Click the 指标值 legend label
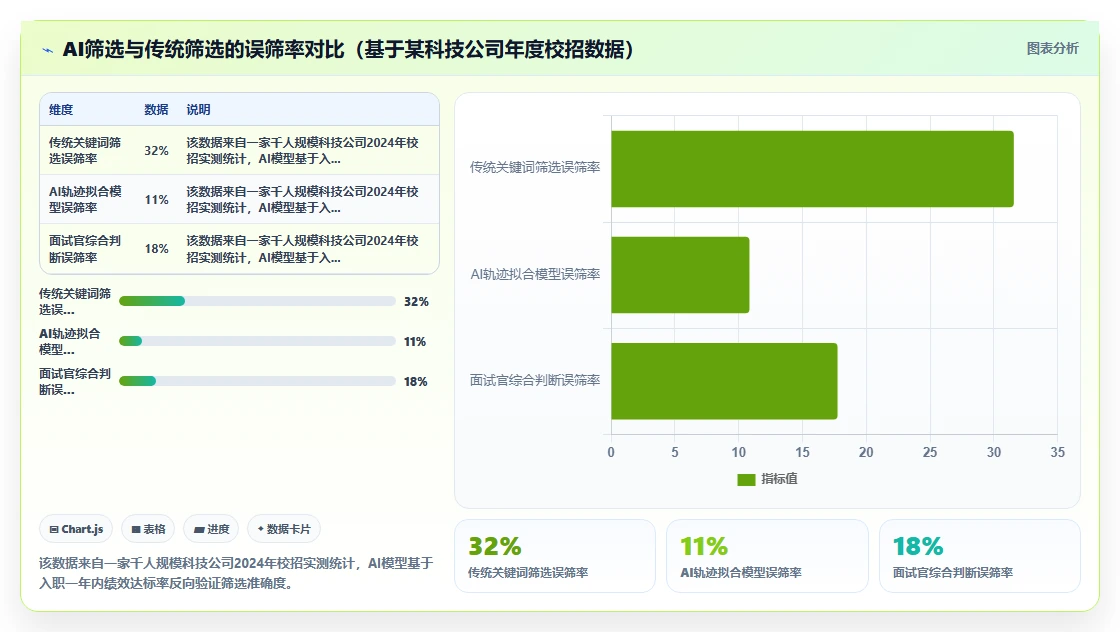 tap(779, 478)
